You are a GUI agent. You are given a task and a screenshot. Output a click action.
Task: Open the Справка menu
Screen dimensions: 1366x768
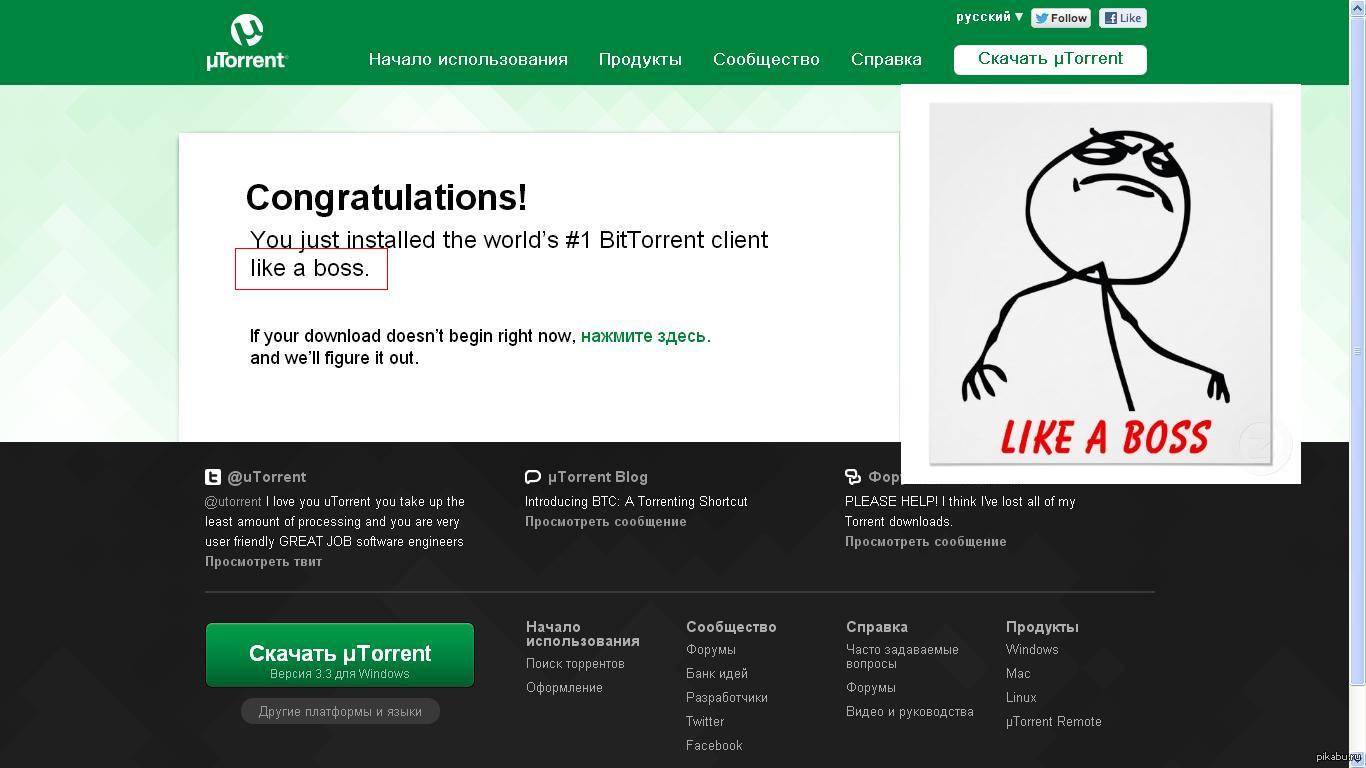[x=886, y=59]
